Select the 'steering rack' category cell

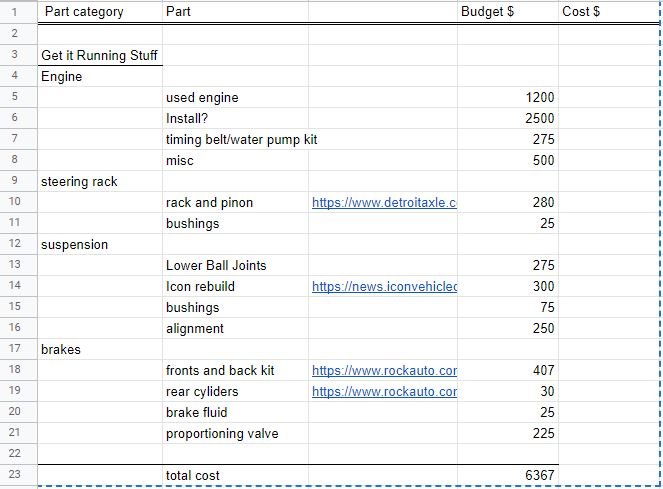[100, 181]
